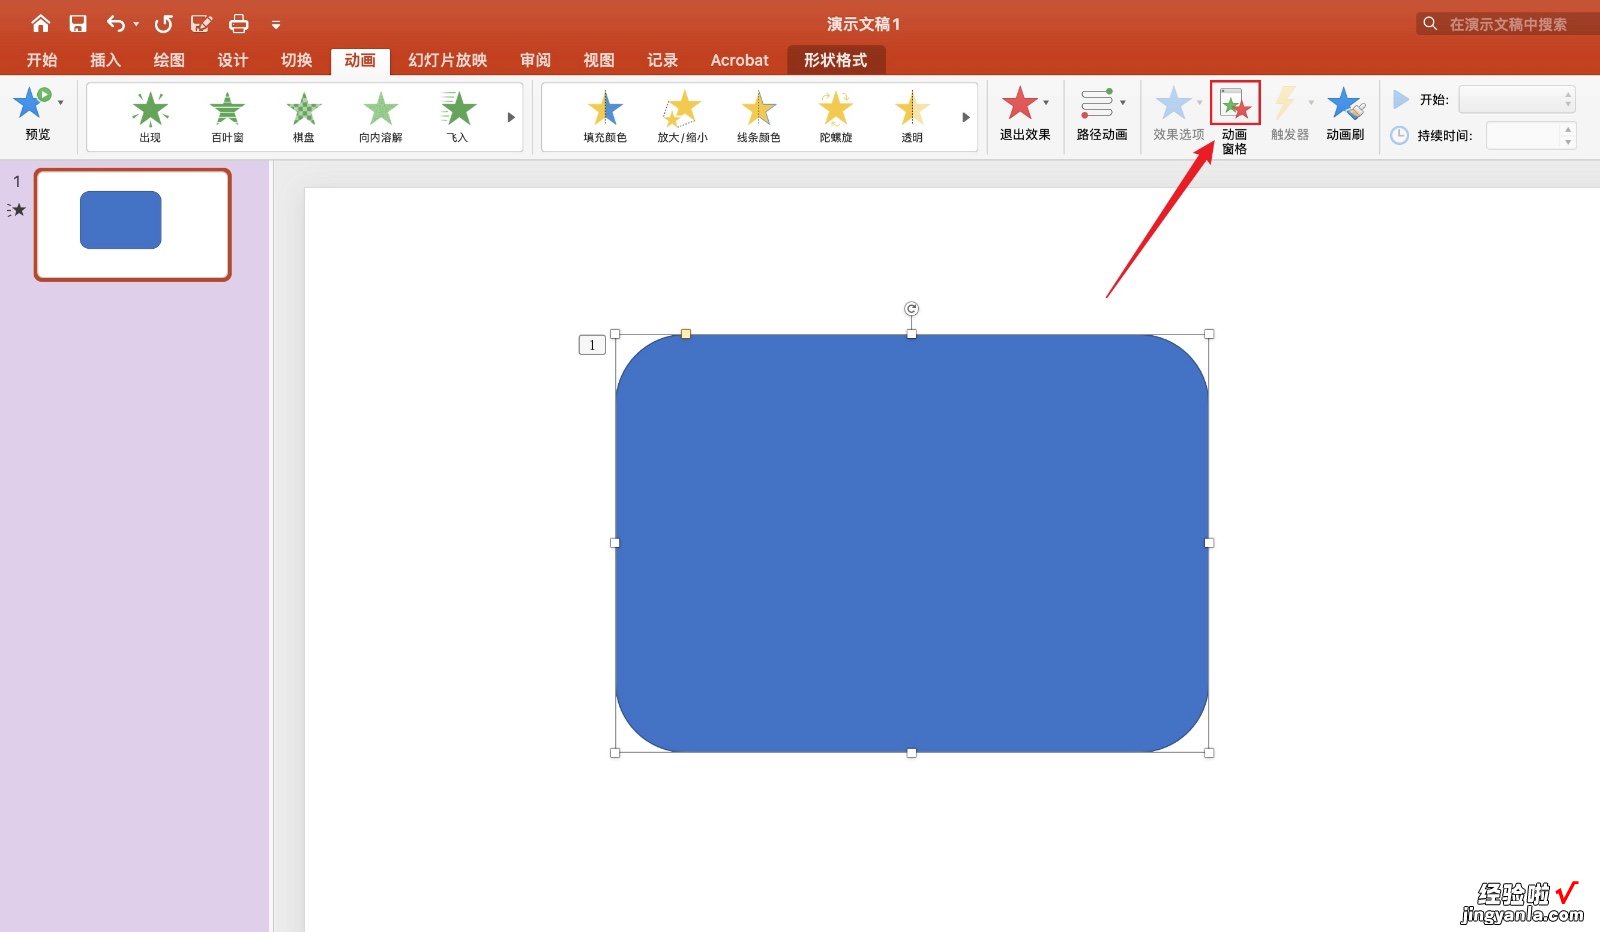This screenshot has width=1600, height=932.
Task: Select slide 1 thumbnail
Action: click(x=133, y=224)
